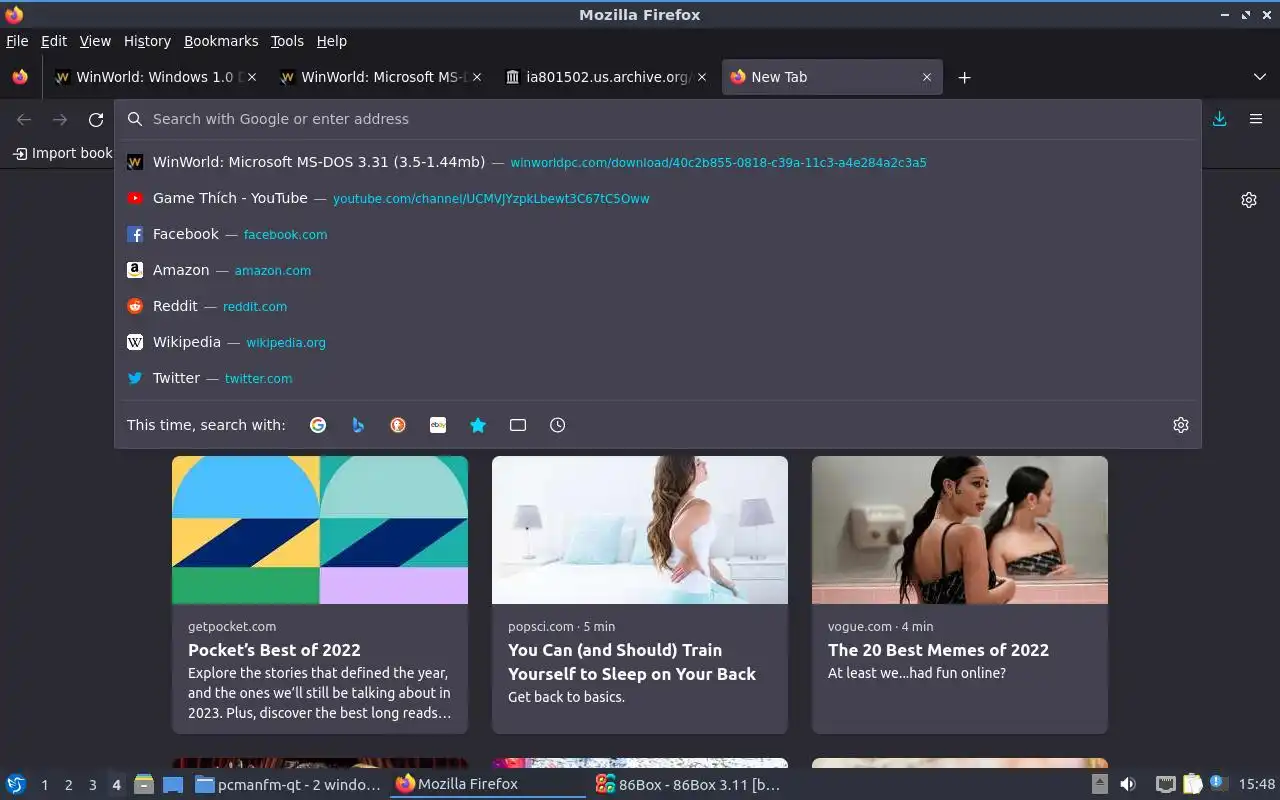
Task: Switch to virtual desktop 3
Action: 92,785
